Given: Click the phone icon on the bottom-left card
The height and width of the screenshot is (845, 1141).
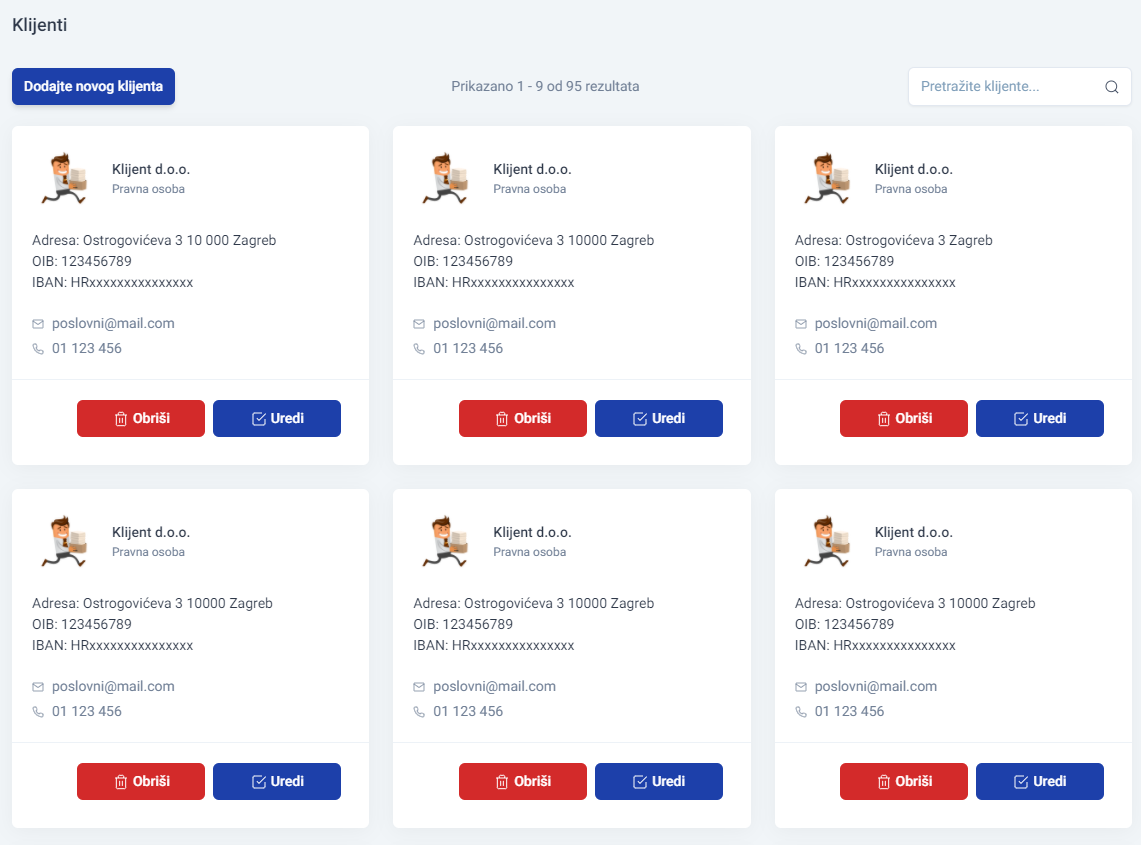Looking at the screenshot, I should point(38,712).
